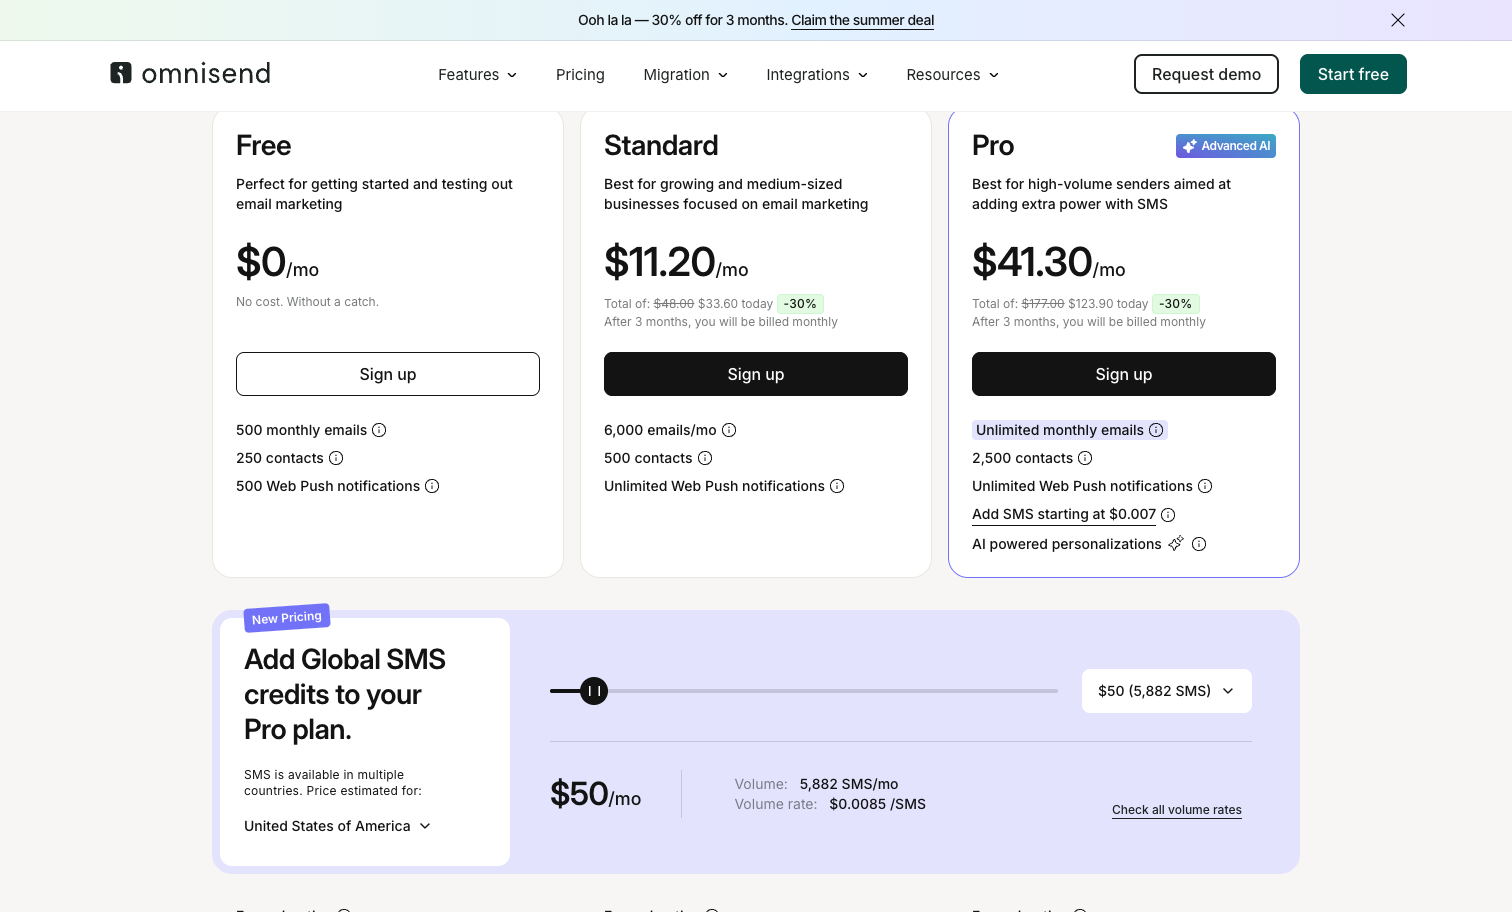Close the summer deal banner
Viewport: 1512px width, 912px height.
pos(1398,20)
